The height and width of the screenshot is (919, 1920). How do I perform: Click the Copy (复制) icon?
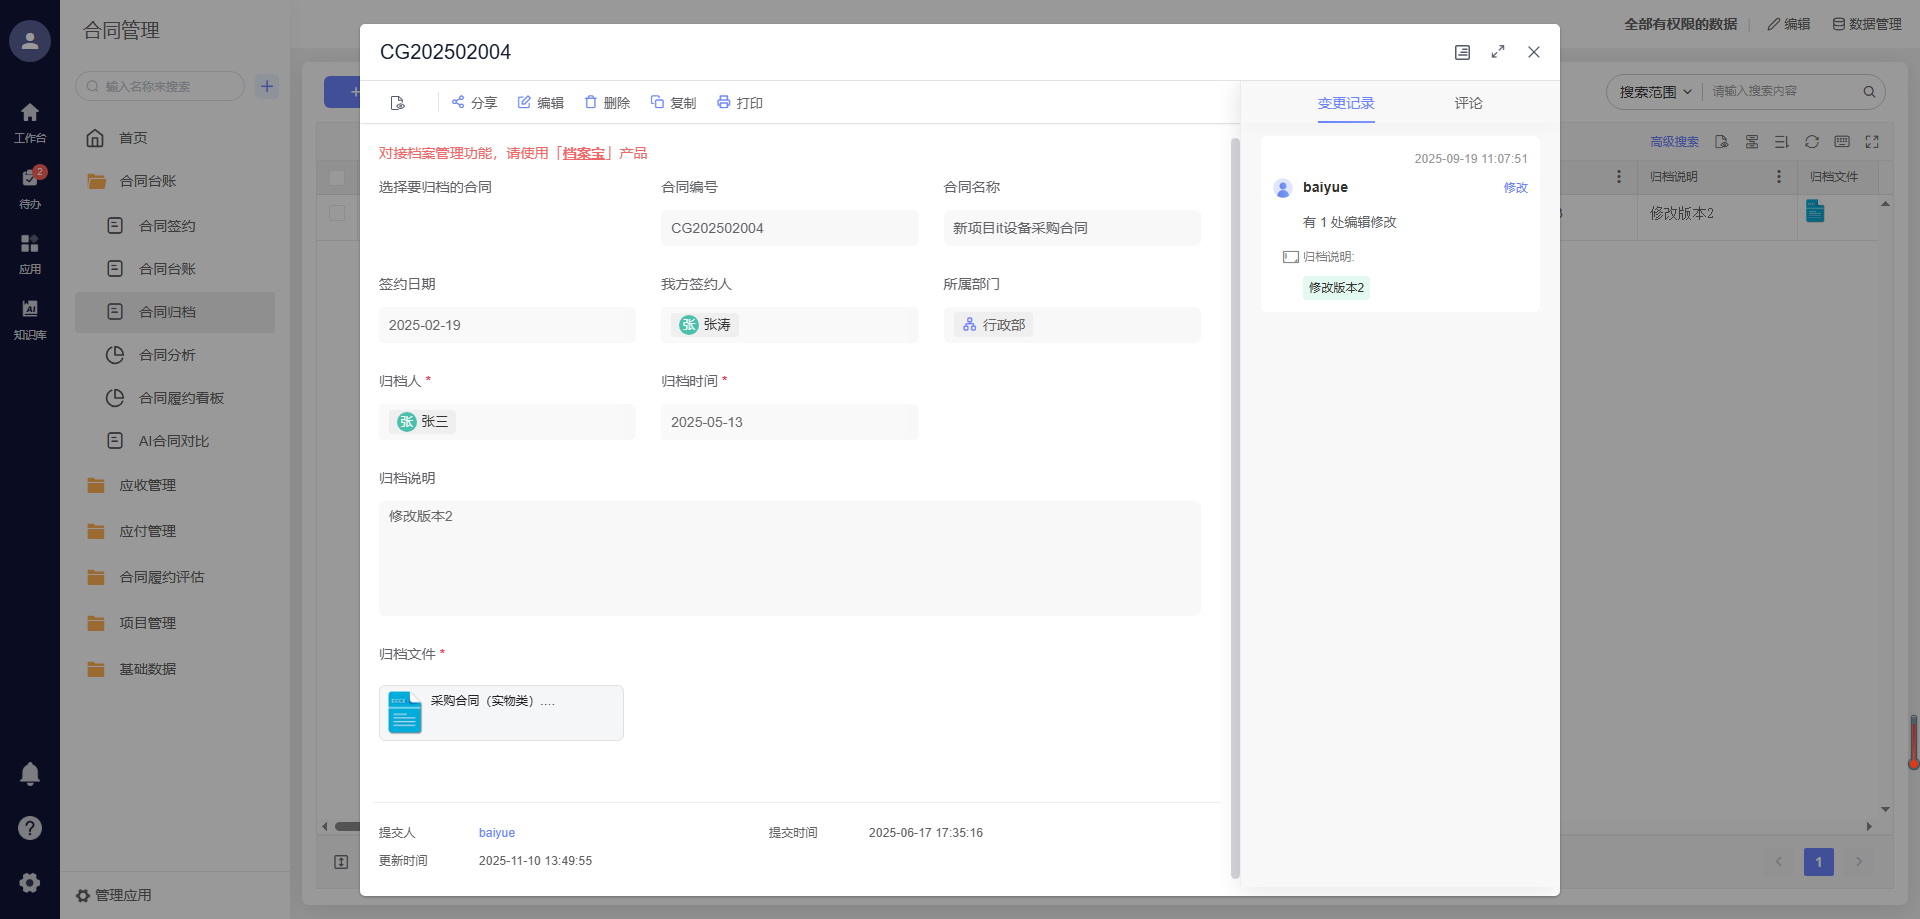point(657,102)
